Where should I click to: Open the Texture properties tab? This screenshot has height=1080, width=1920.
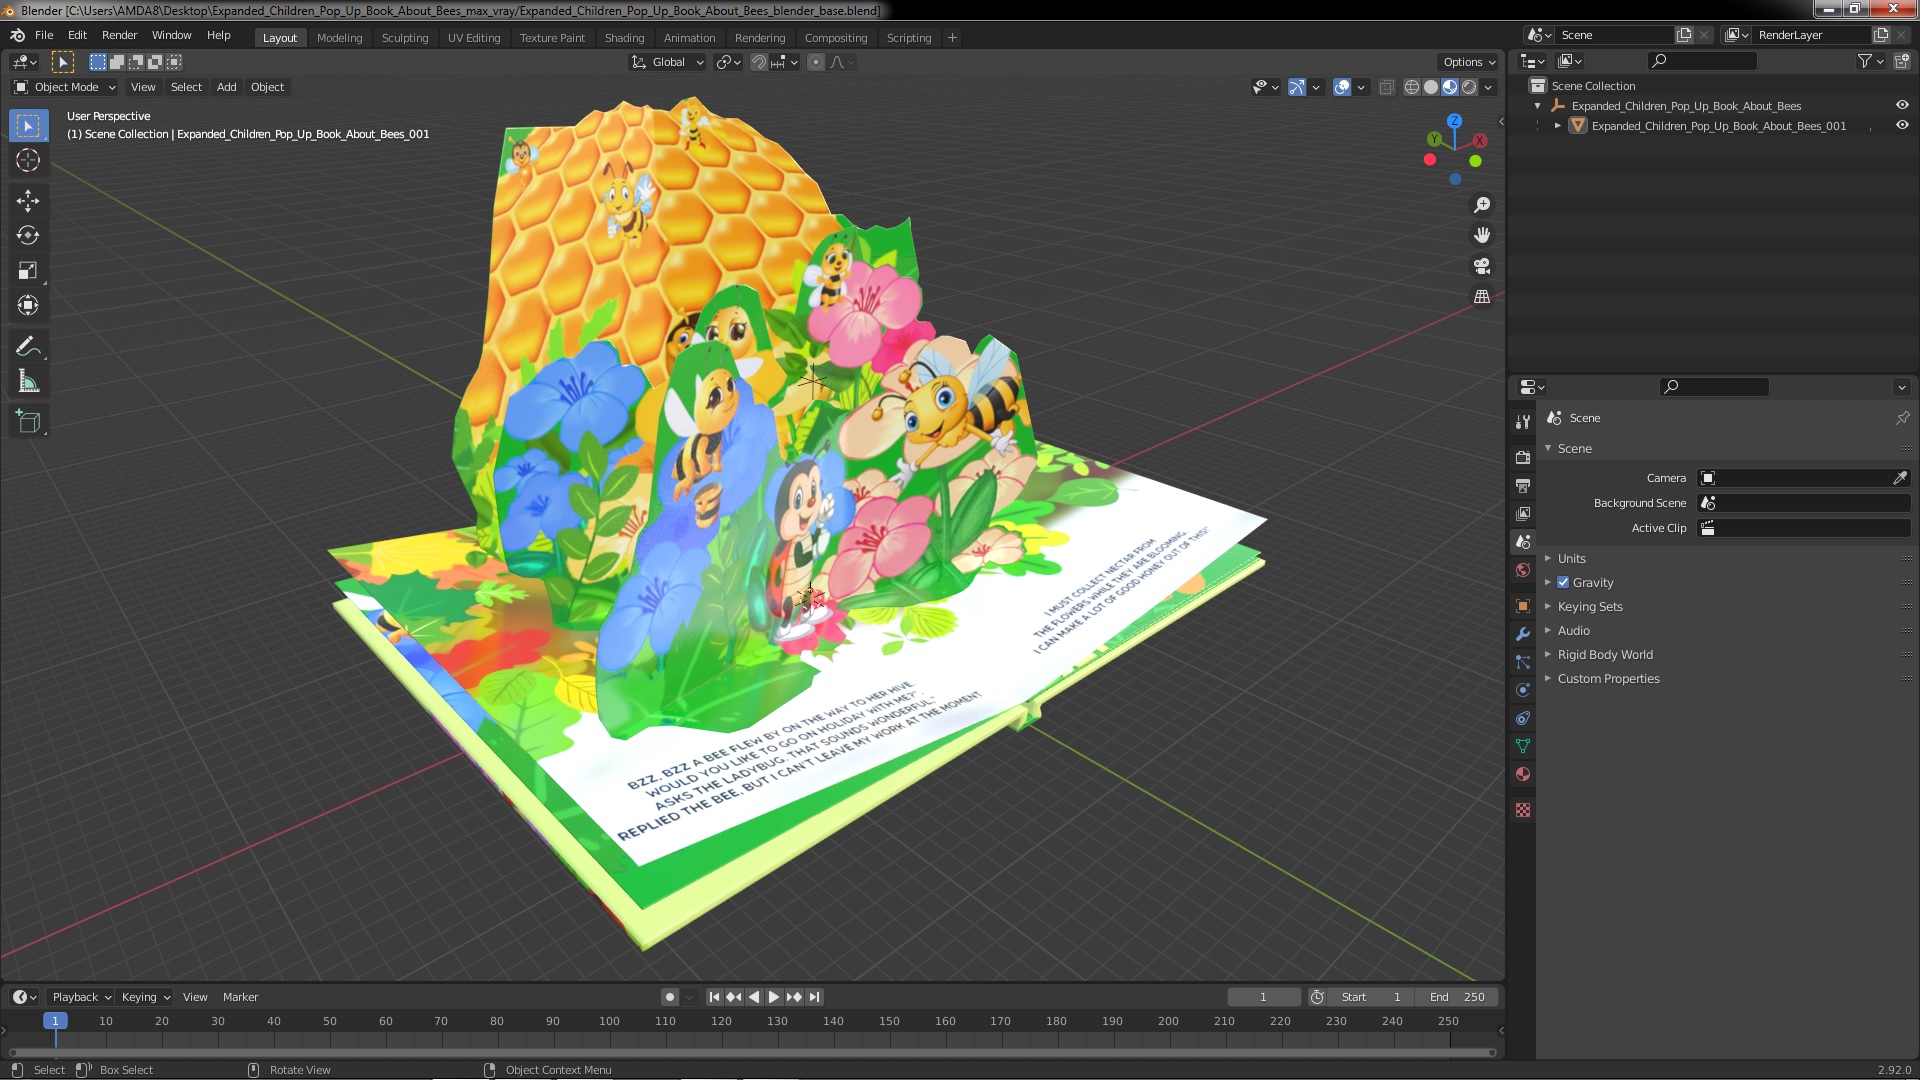(x=1523, y=810)
